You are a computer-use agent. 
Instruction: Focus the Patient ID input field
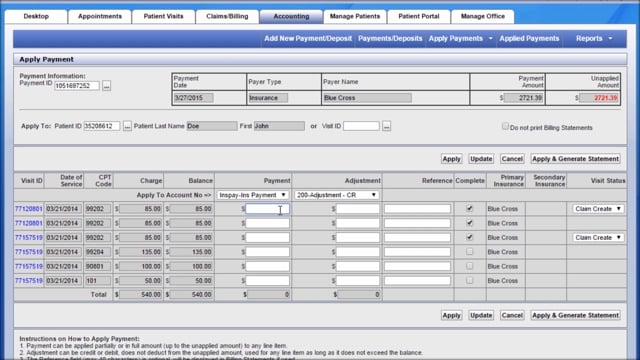pyautogui.click(x=102, y=126)
